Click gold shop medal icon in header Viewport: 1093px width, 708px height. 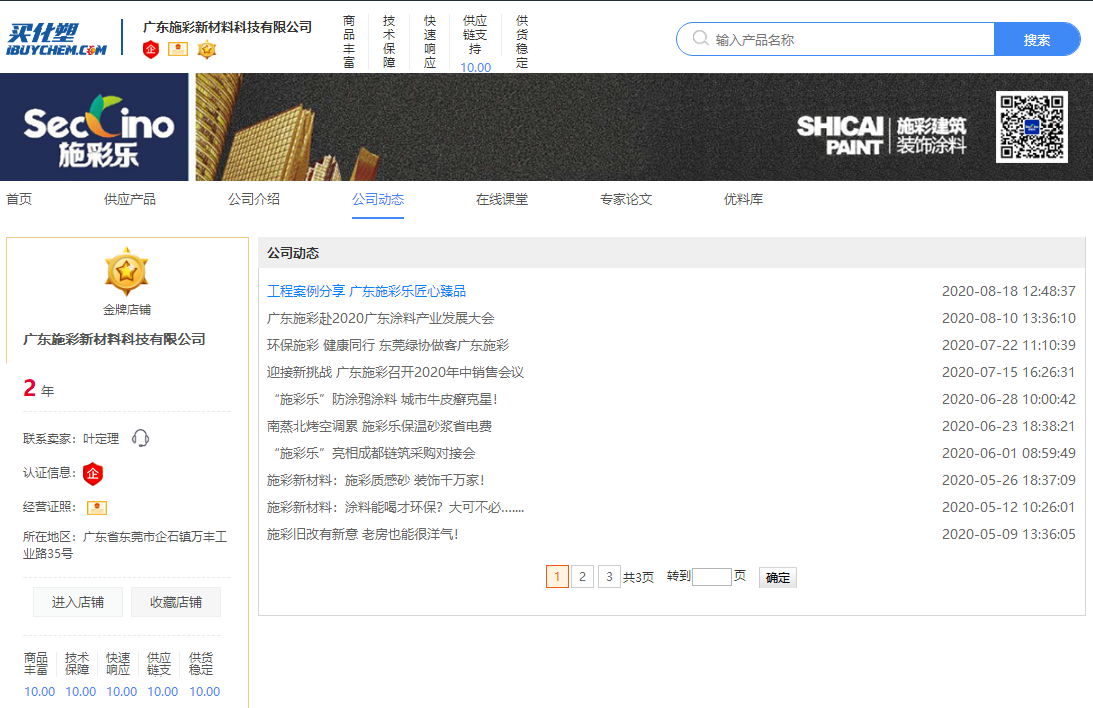coord(207,49)
